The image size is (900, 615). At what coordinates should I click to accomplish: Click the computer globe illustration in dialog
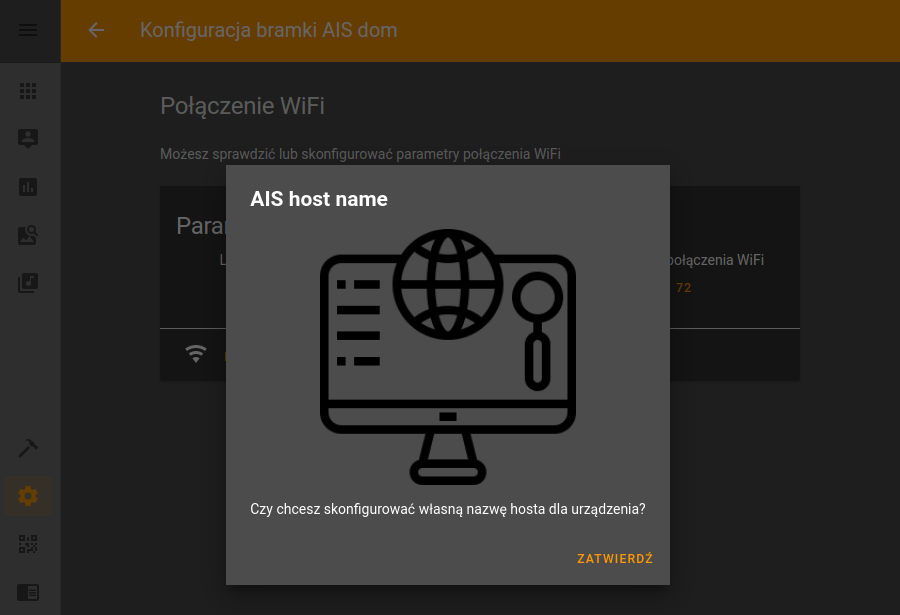coord(448,357)
